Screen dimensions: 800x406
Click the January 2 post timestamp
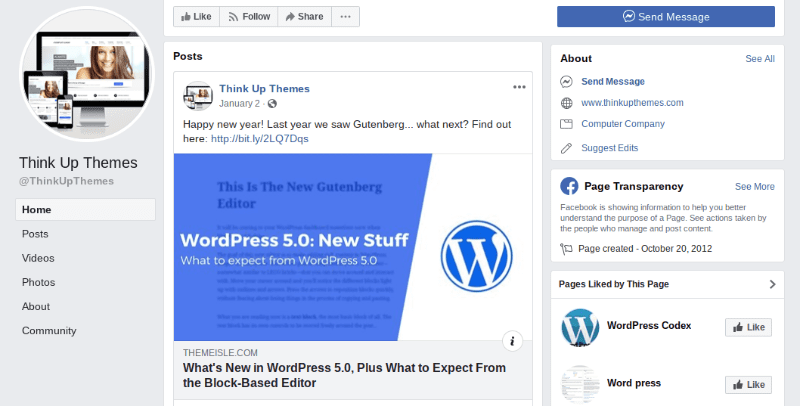239,104
